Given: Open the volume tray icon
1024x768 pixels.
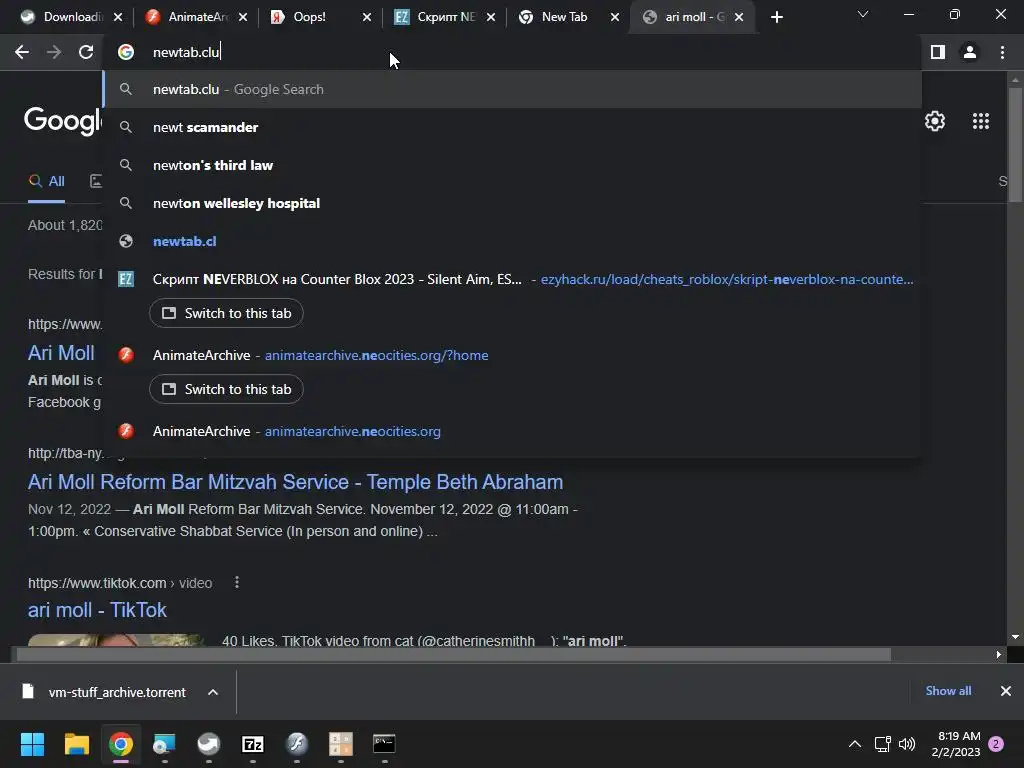Looking at the screenshot, I should [x=907, y=744].
